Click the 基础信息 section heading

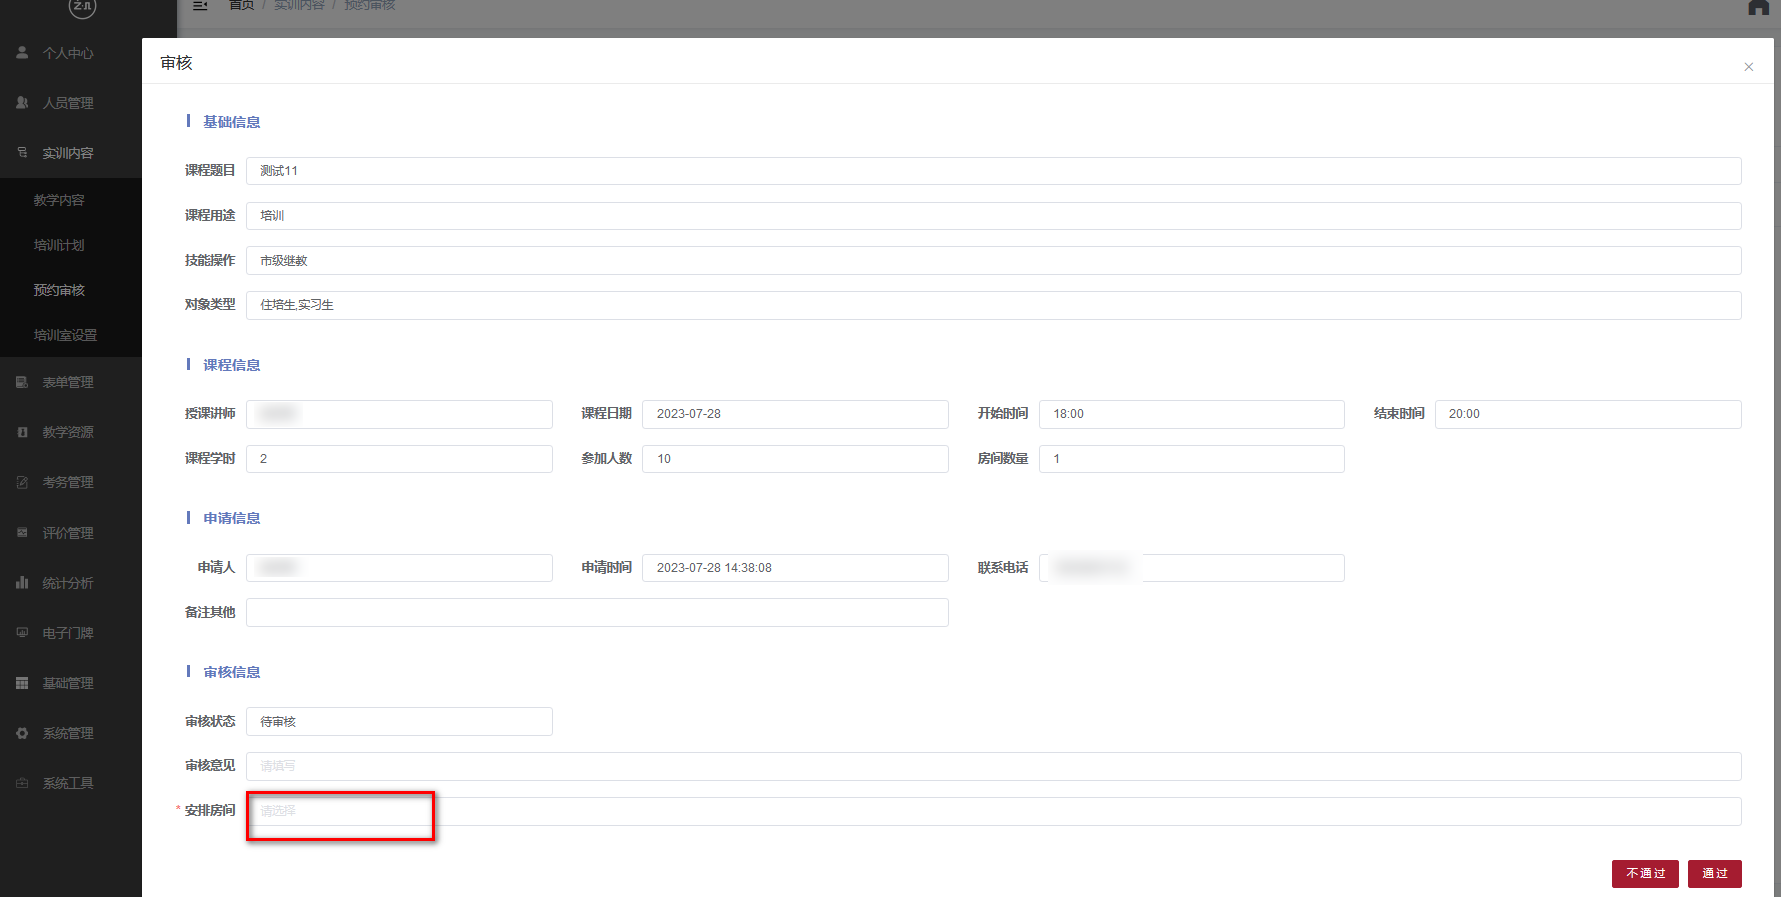coord(231,122)
